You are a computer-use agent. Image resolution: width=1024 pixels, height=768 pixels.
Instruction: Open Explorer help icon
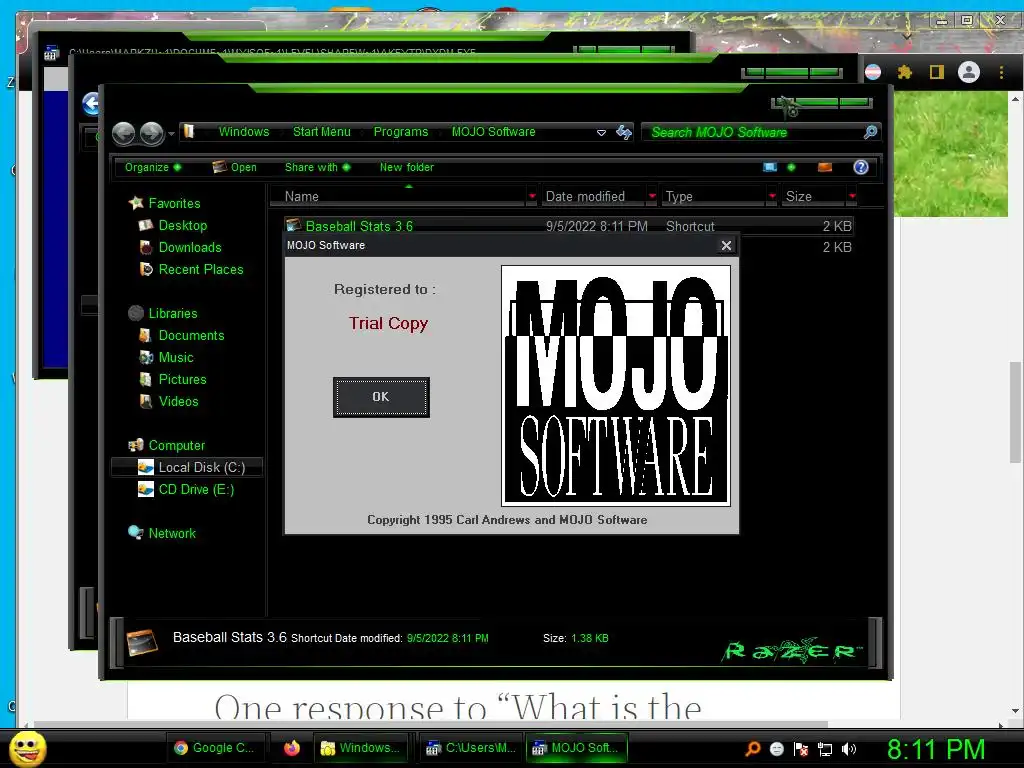(861, 167)
